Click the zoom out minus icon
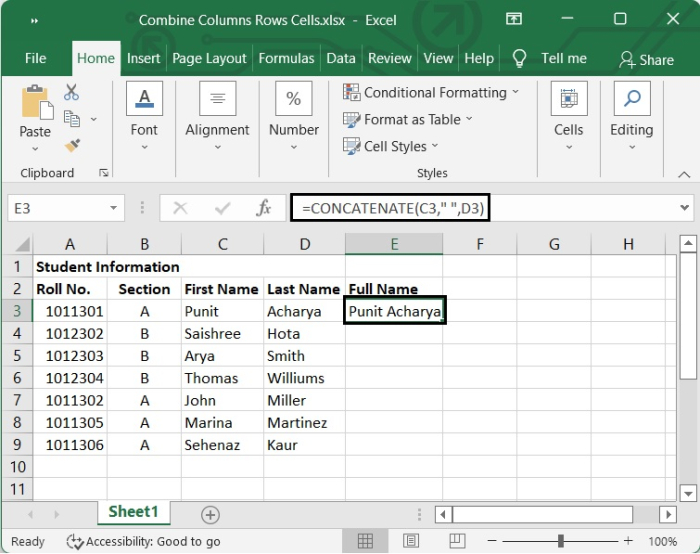This screenshot has width=700, height=554. [x=492, y=541]
